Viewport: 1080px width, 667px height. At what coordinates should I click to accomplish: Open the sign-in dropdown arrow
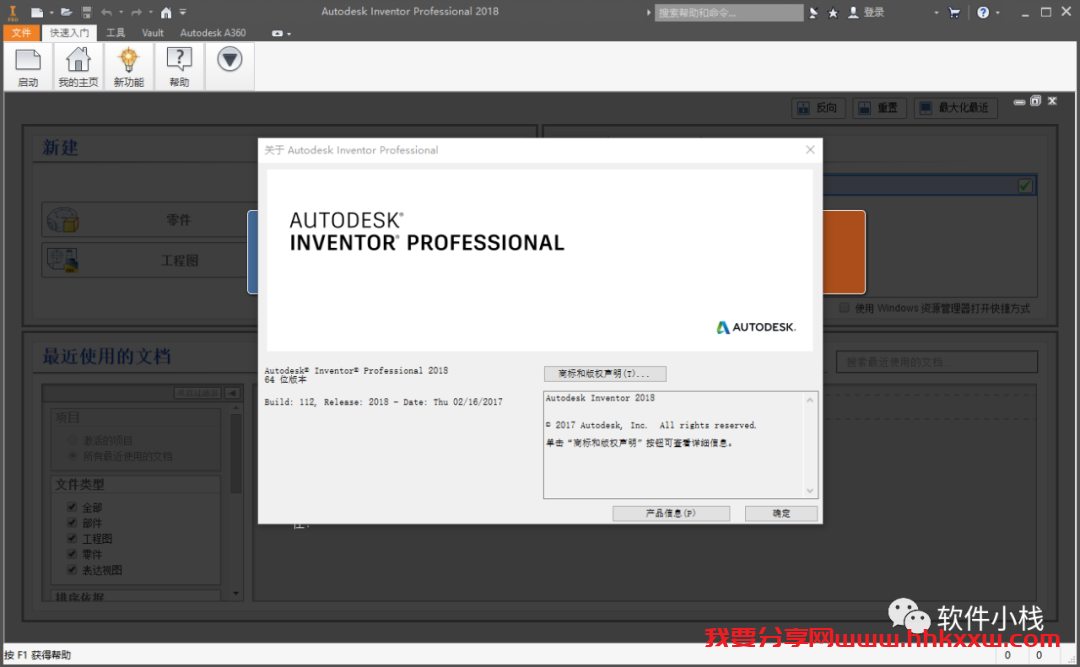point(936,12)
